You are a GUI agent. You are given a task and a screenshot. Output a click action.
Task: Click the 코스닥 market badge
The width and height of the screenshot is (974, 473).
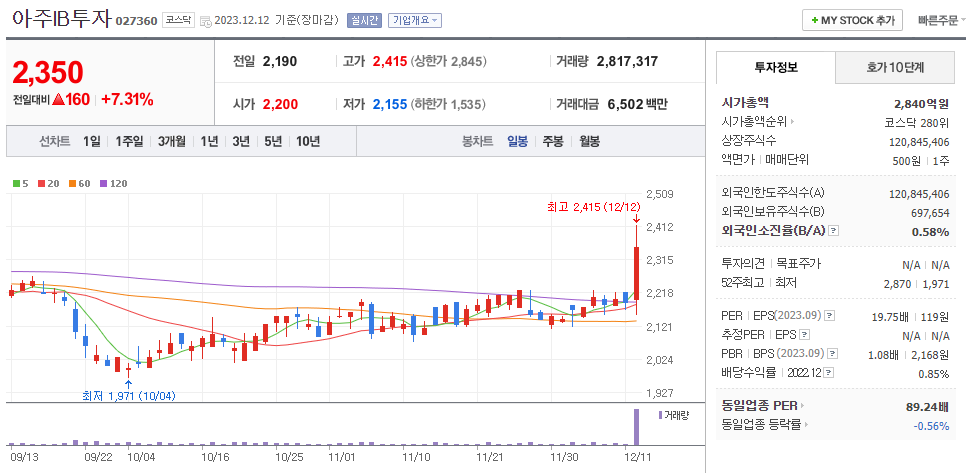pos(179,21)
